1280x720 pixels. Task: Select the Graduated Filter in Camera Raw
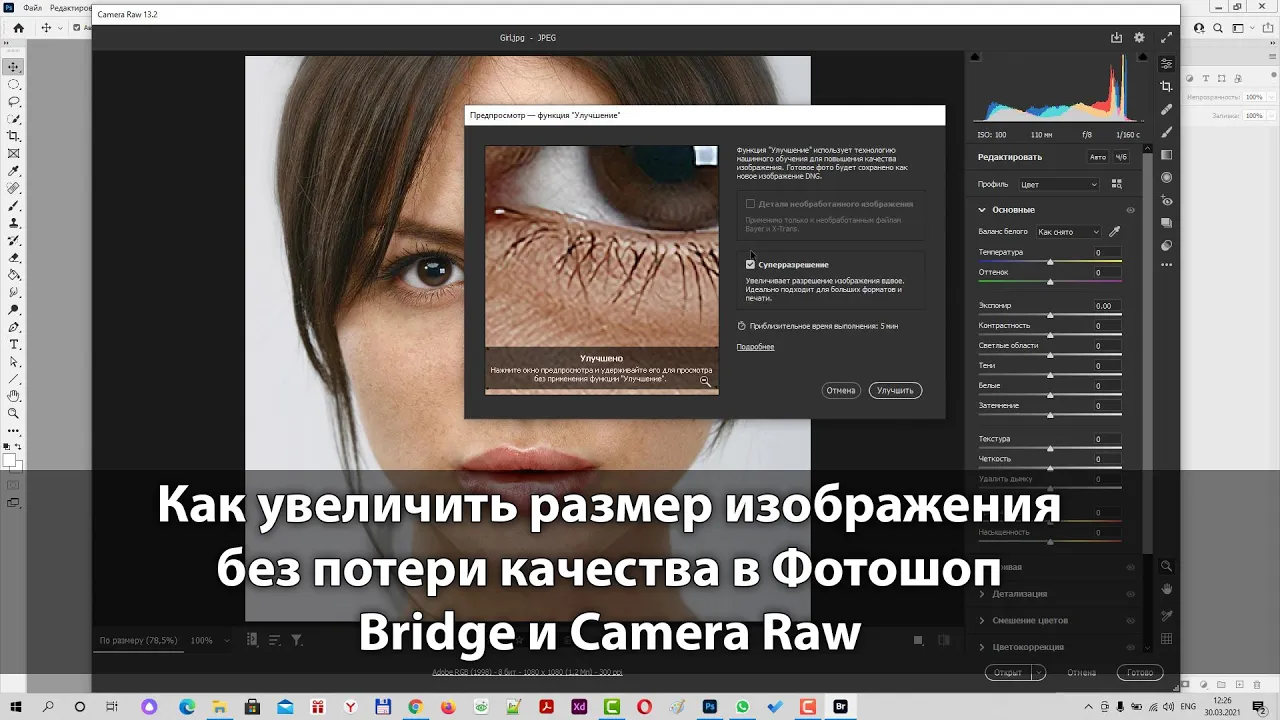tap(1166, 155)
